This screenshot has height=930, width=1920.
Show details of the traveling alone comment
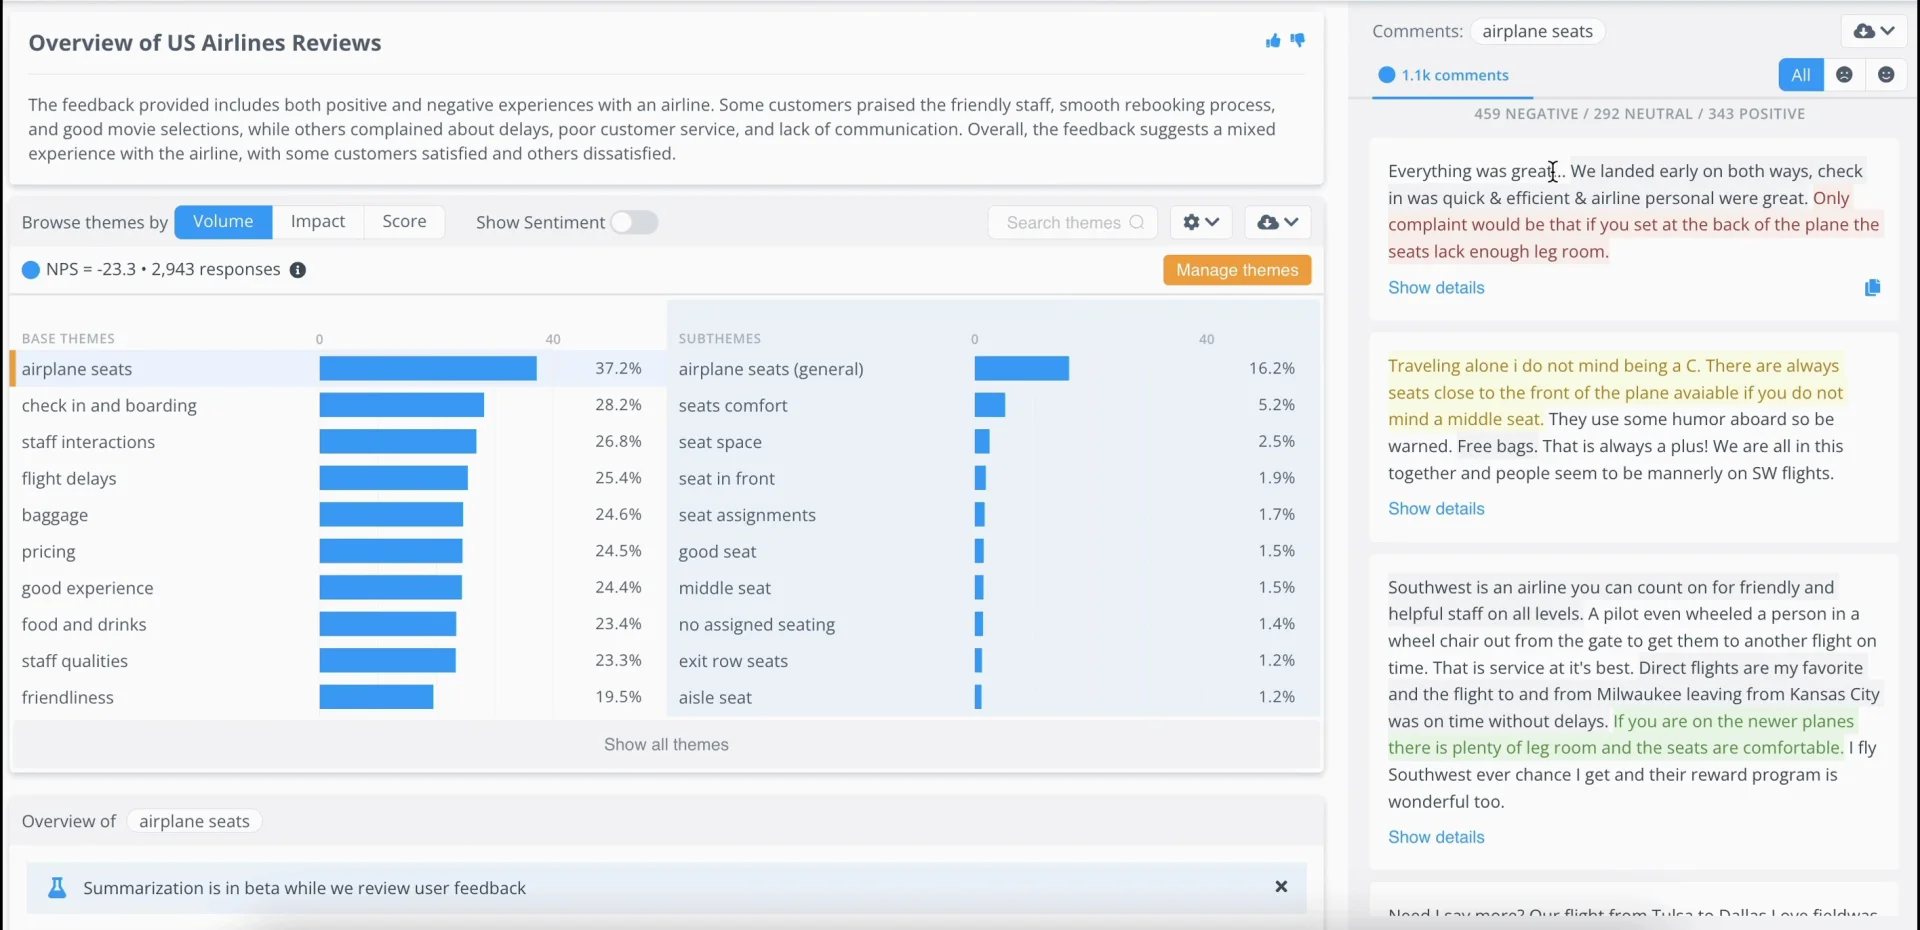pos(1436,509)
